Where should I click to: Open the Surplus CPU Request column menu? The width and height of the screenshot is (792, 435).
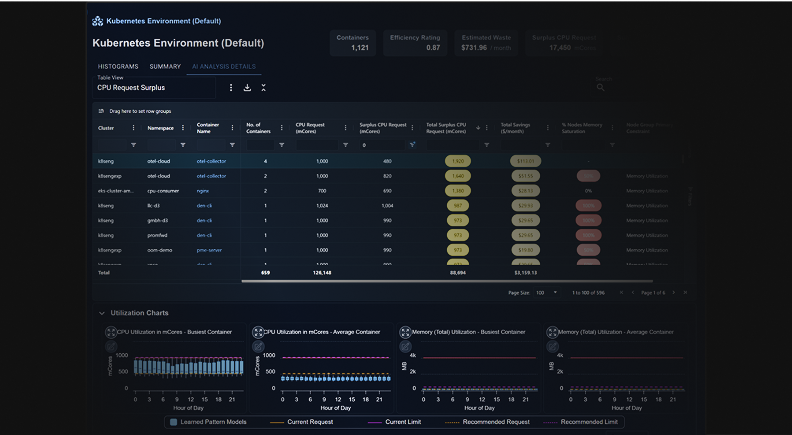coord(412,128)
